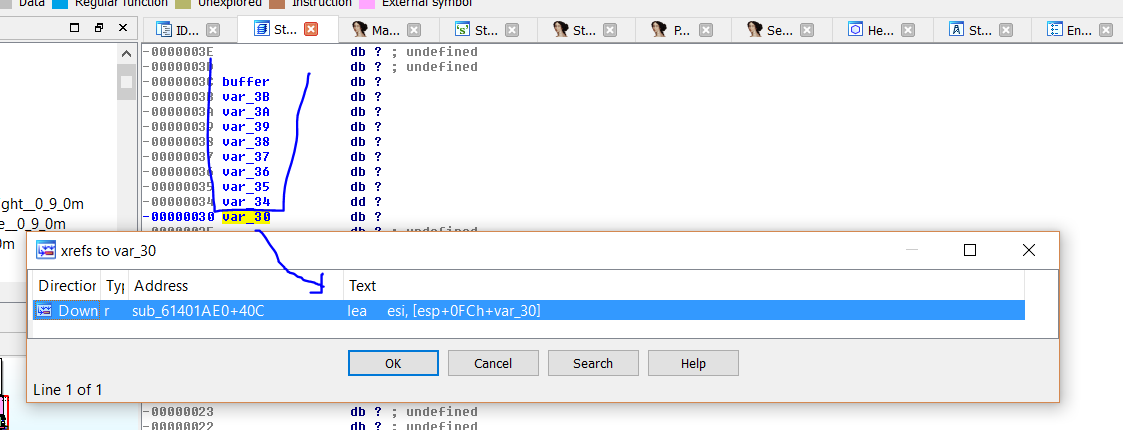Open Help from the xrefs dialog
Viewport: 1123px width, 430px height.
click(x=693, y=363)
